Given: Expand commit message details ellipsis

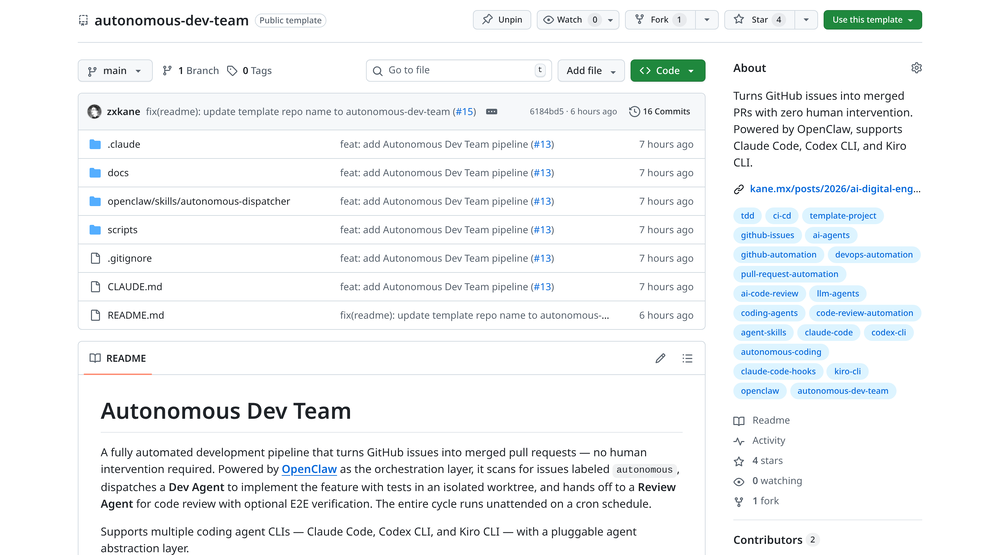Looking at the screenshot, I should coord(492,112).
